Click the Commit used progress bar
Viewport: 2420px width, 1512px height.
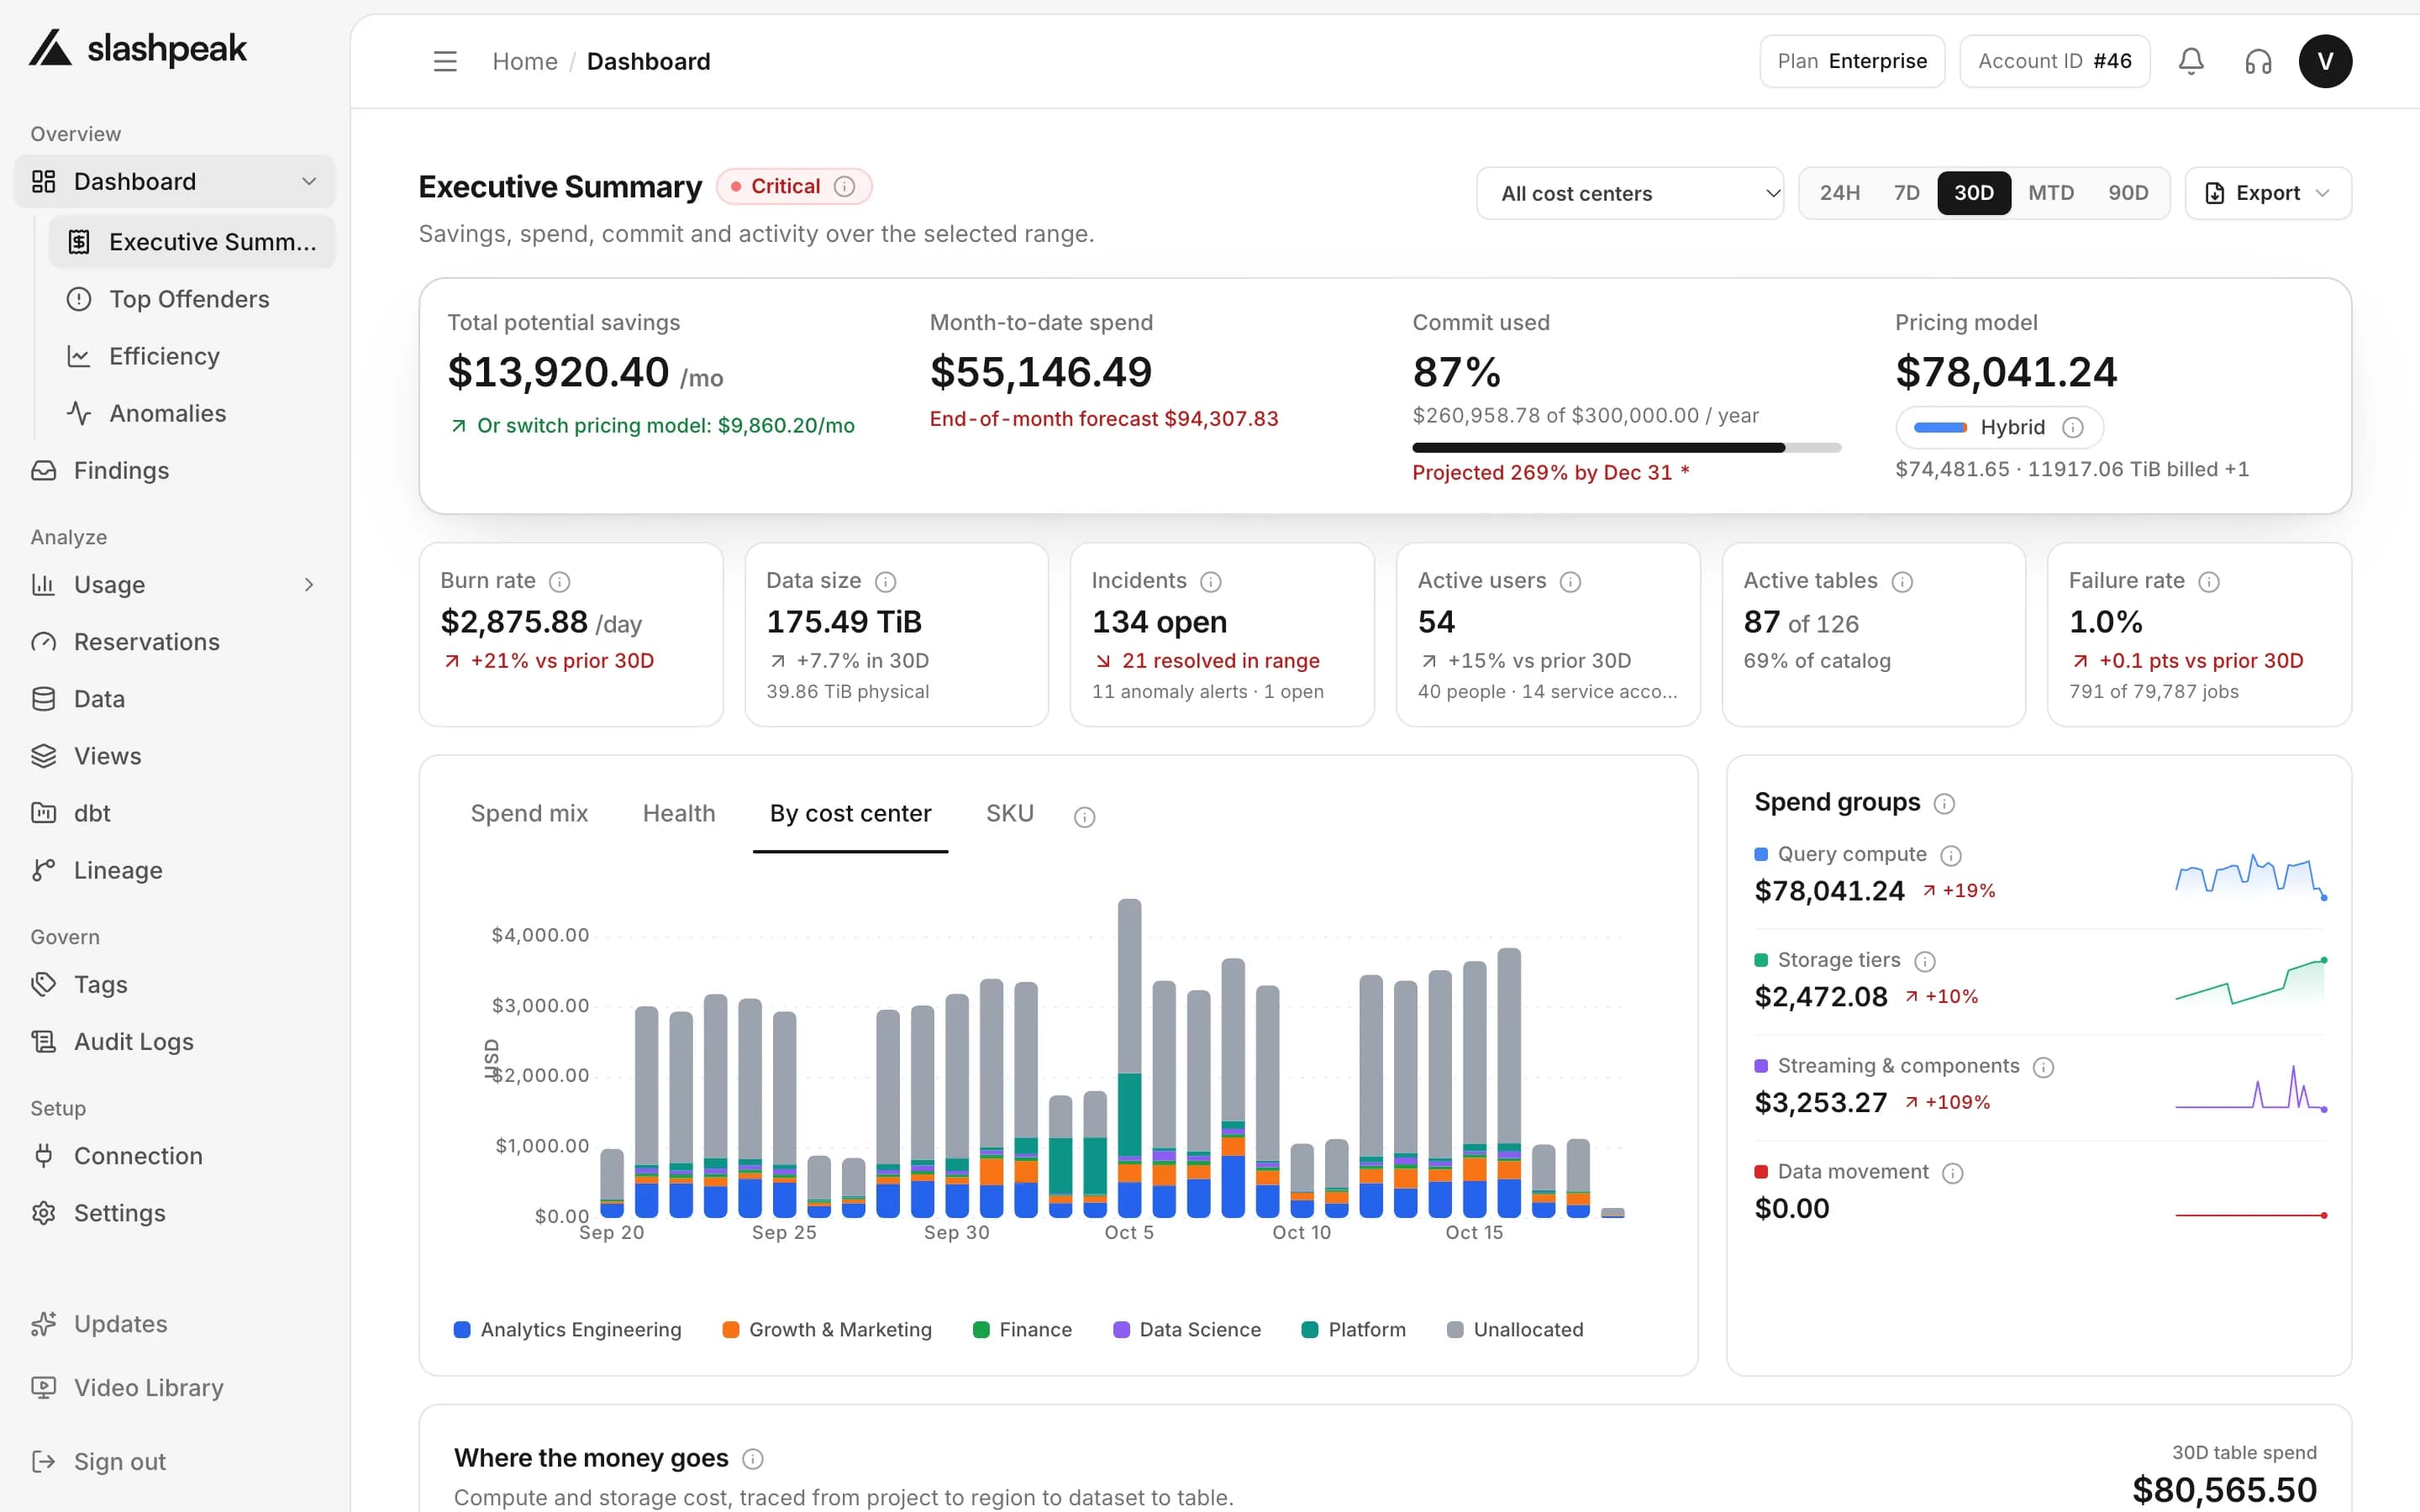[1626, 448]
